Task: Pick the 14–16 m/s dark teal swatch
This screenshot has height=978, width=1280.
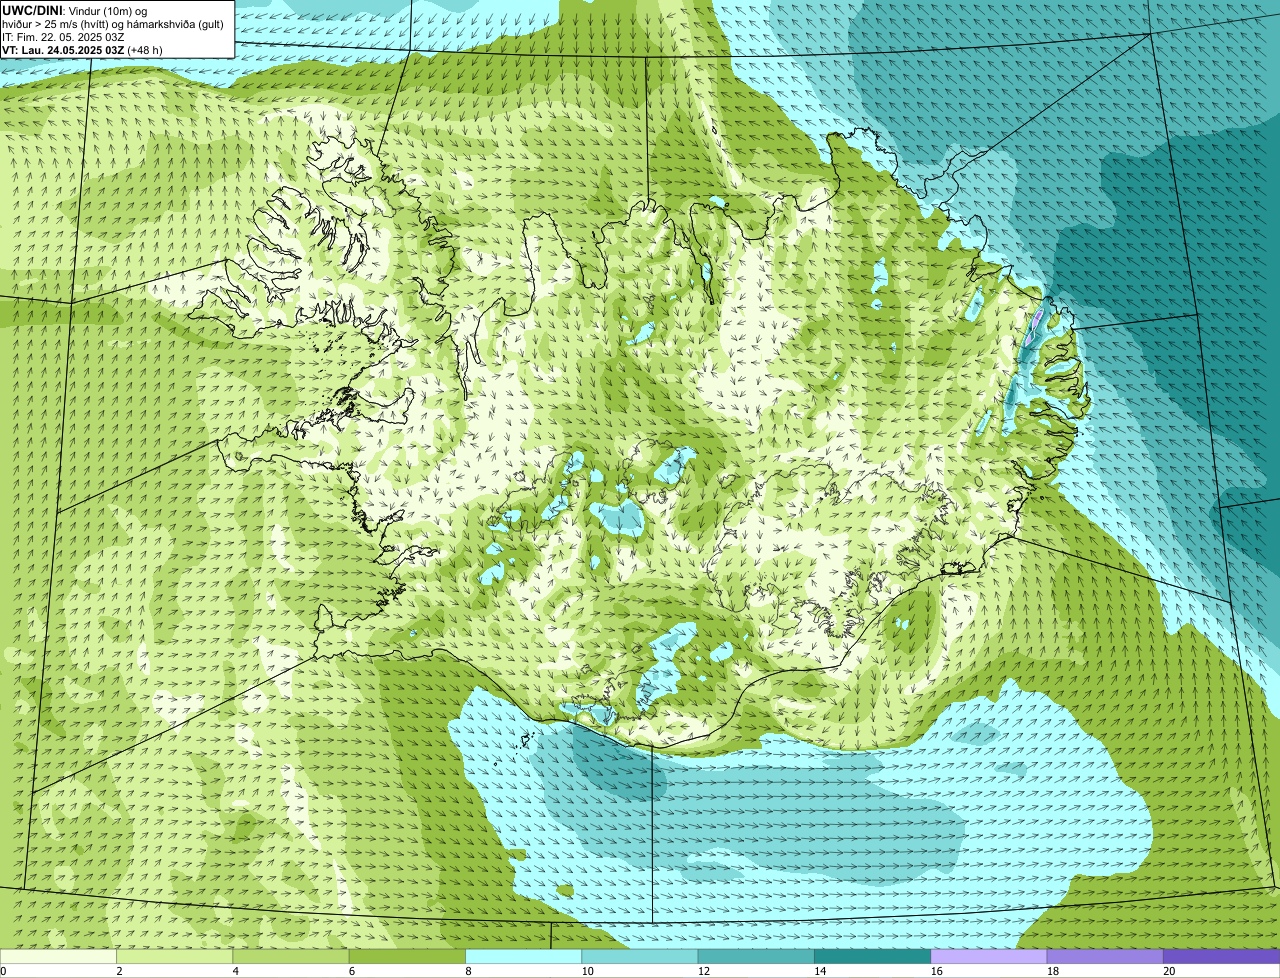Action: click(873, 956)
